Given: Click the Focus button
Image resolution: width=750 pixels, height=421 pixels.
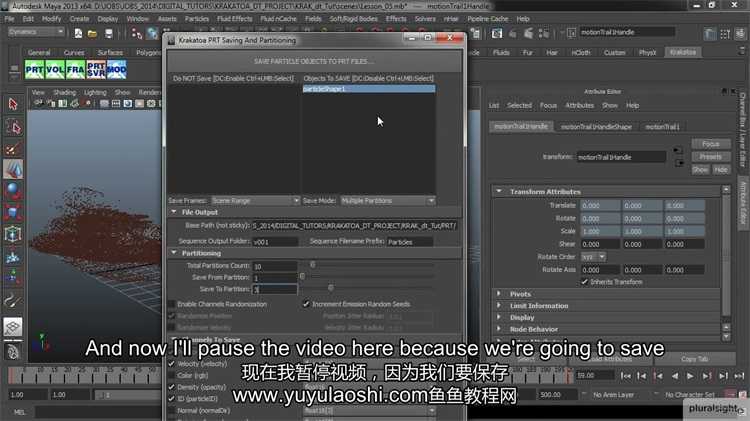Looking at the screenshot, I should [710, 144].
